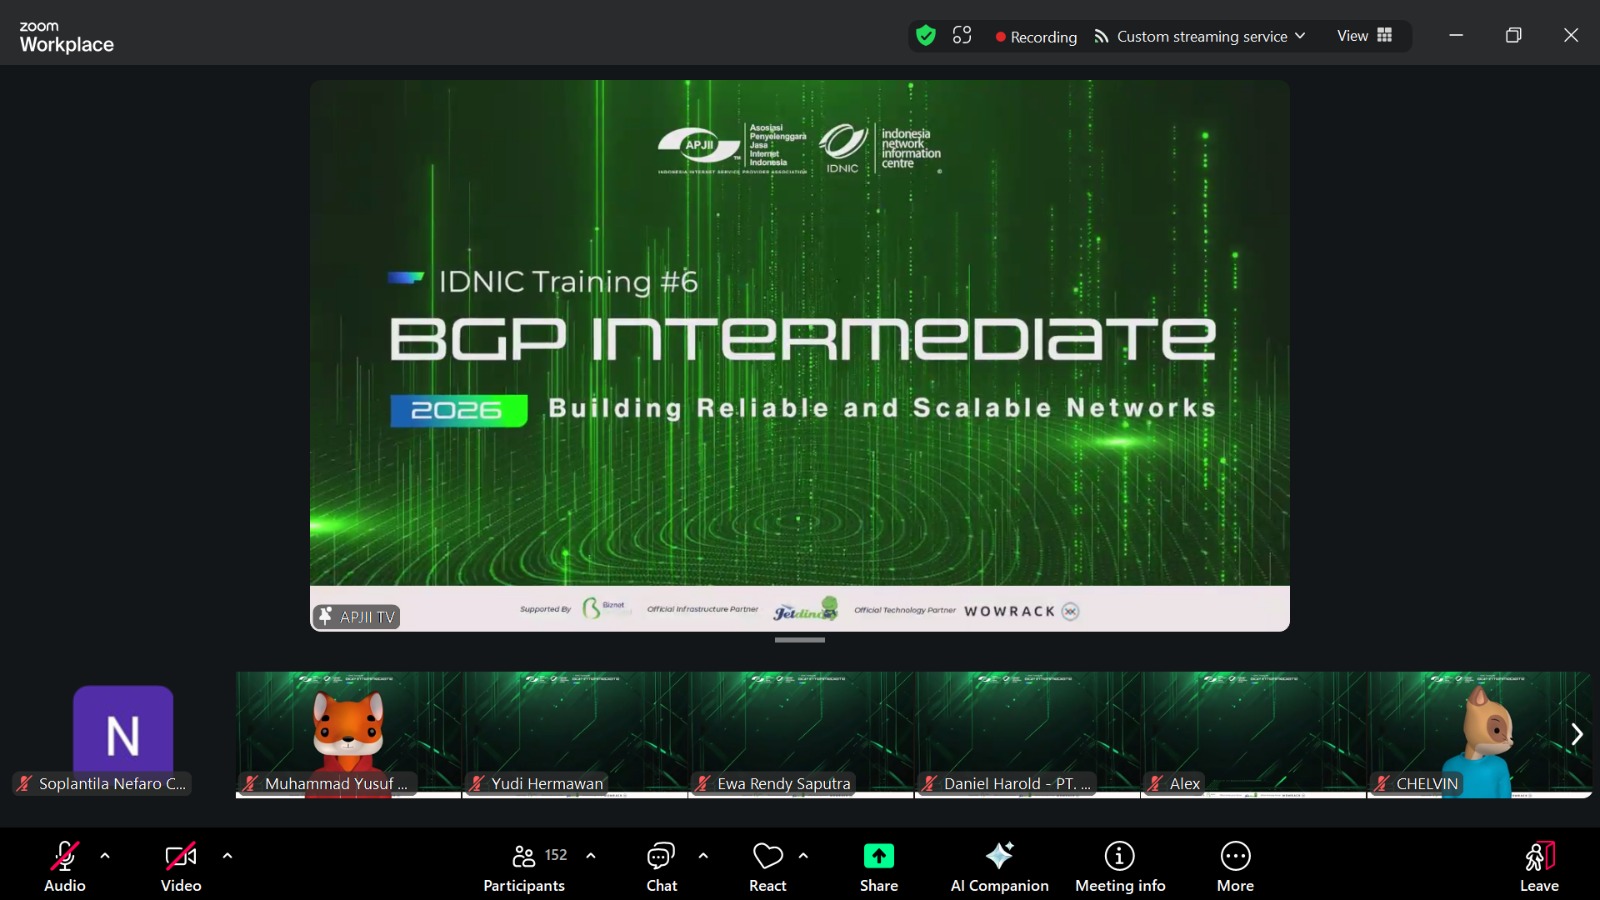Expand video options arrow next to Video

(x=227, y=856)
